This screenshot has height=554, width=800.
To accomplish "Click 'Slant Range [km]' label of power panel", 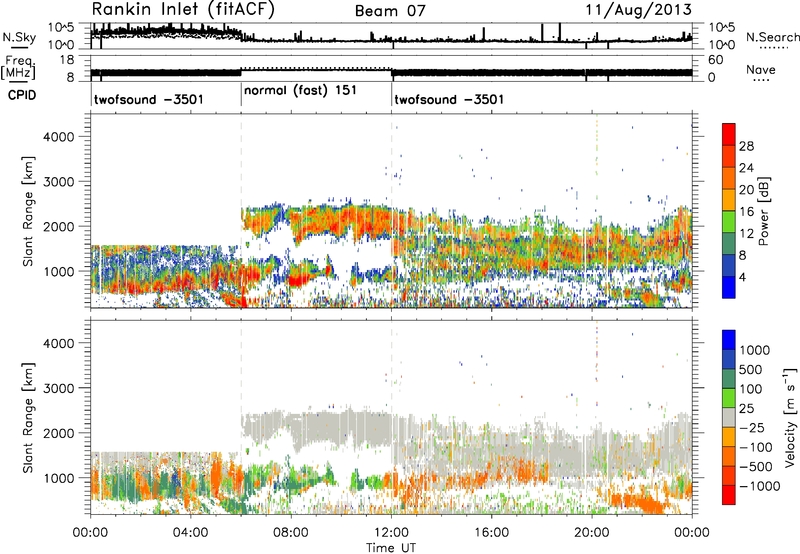I will pyautogui.click(x=28, y=211).
